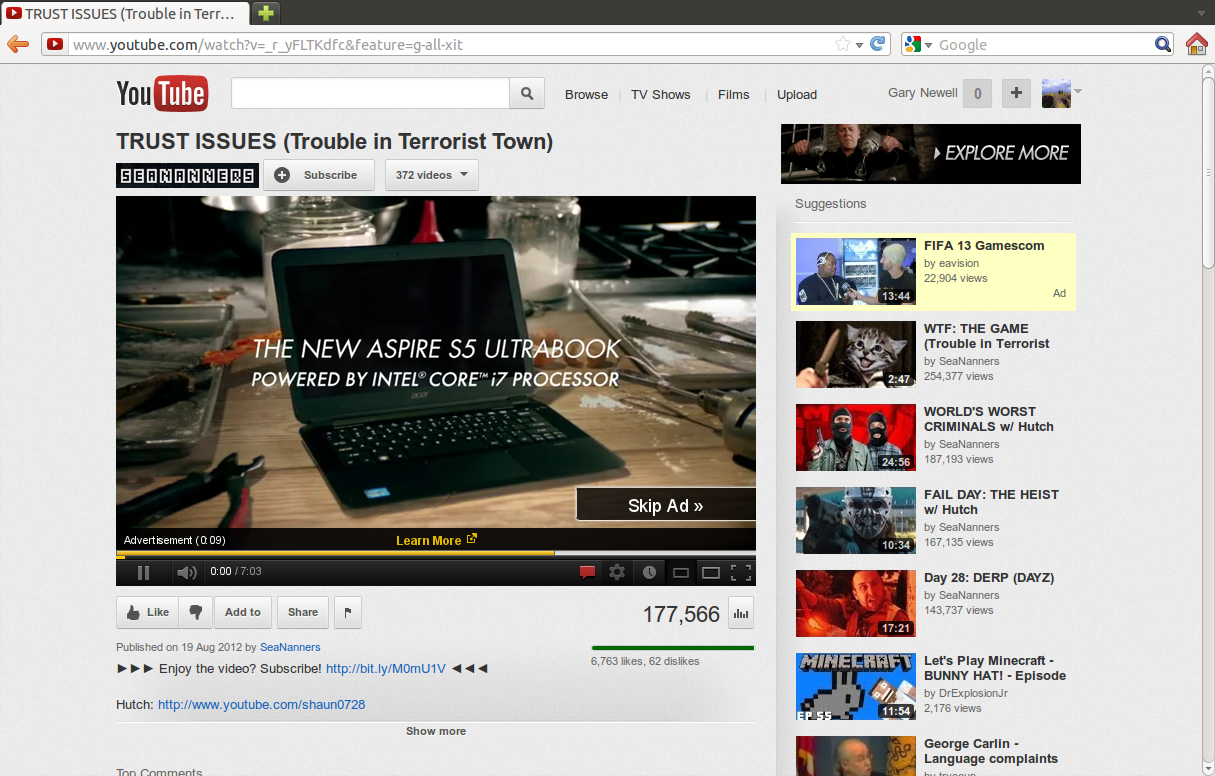
Task: Click the DrExplosionJr channel name
Action: 975,693
